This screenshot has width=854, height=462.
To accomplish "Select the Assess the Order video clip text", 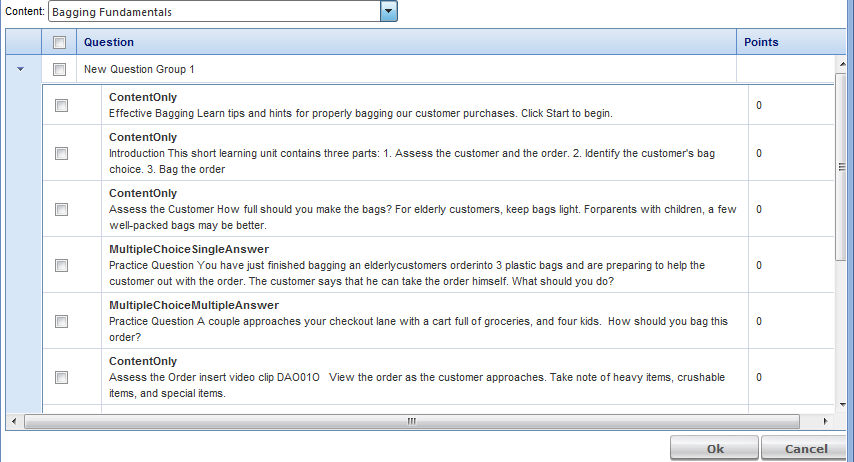I will (x=417, y=385).
